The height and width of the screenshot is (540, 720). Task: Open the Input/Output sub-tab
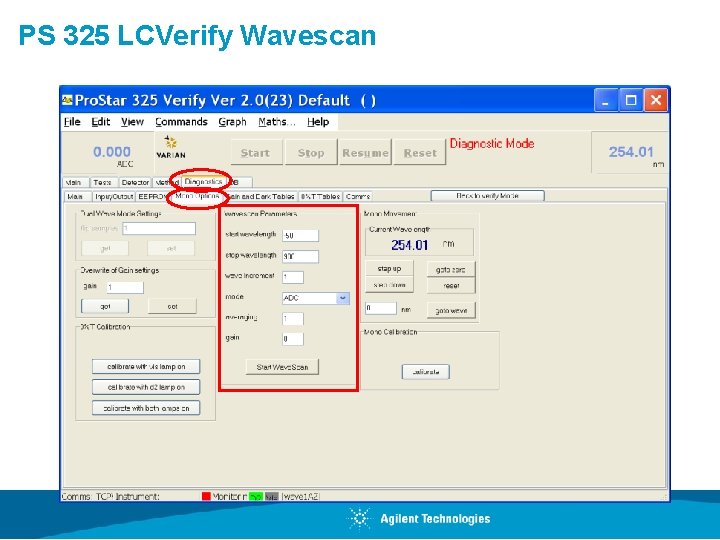pos(113,197)
